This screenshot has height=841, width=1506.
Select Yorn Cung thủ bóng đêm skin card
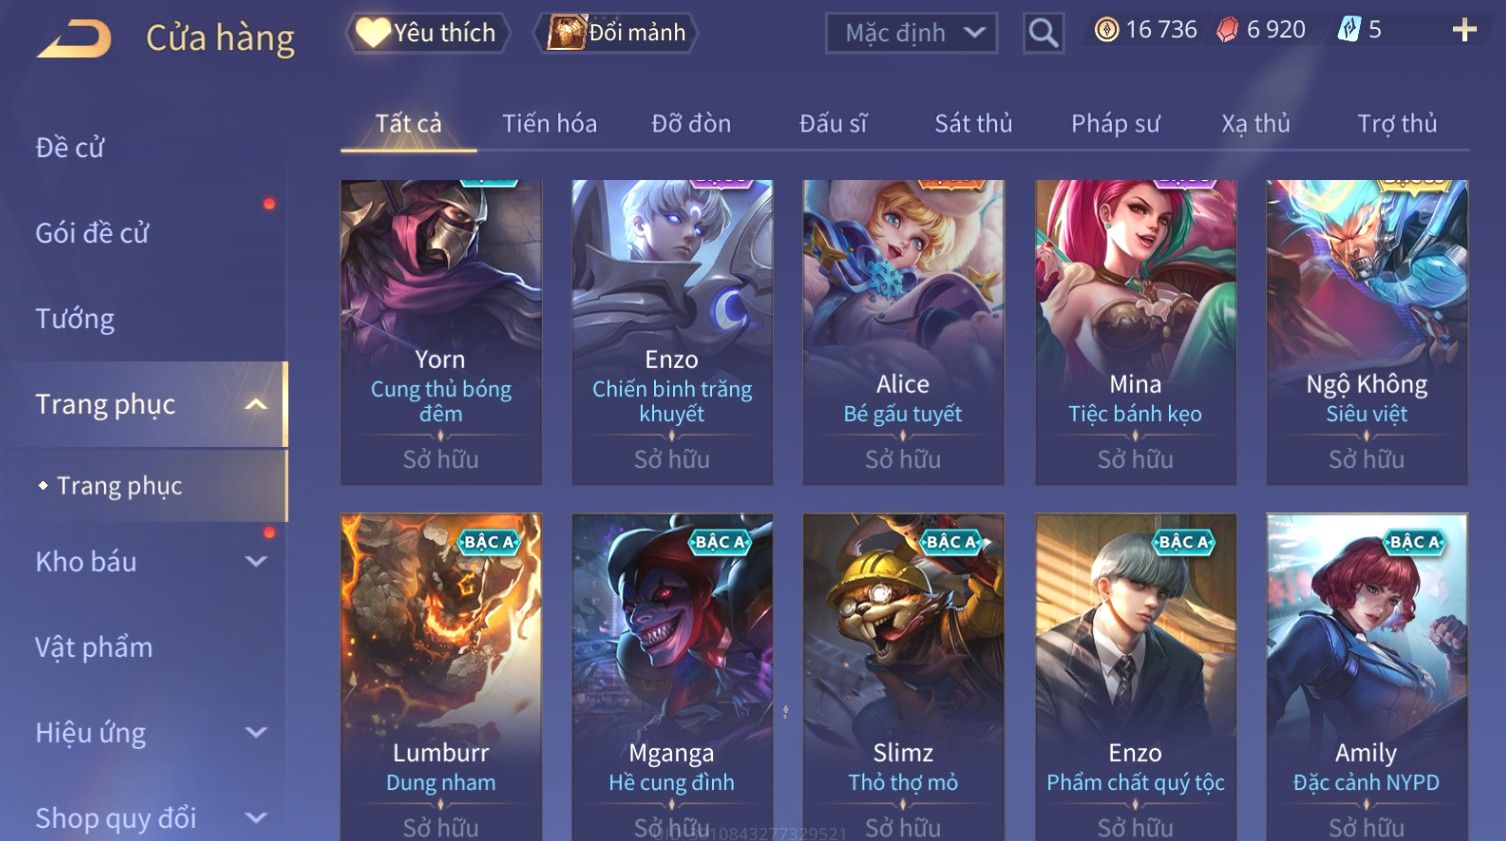tap(441, 332)
